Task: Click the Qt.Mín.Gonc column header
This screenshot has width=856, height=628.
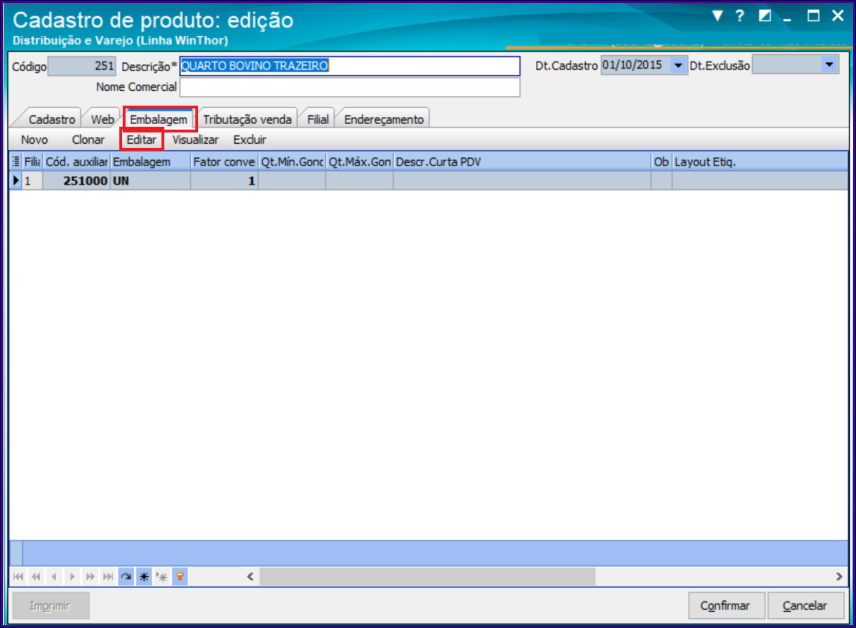Action: coord(292,162)
